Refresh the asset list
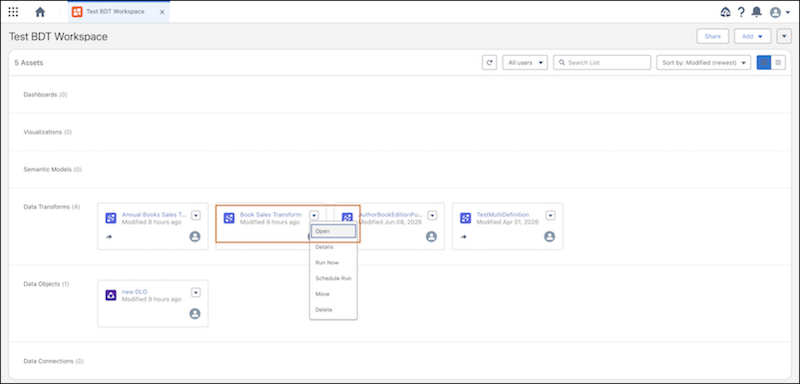The width and height of the screenshot is (800, 384). point(489,62)
